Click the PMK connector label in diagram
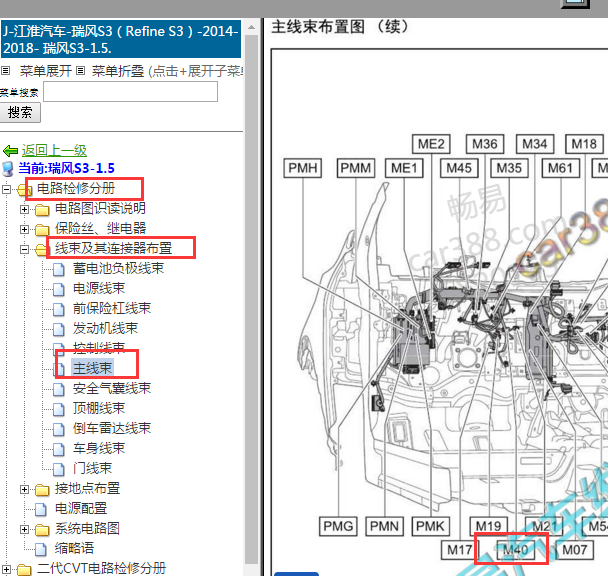This screenshot has width=608, height=576. (x=430, y=526)
